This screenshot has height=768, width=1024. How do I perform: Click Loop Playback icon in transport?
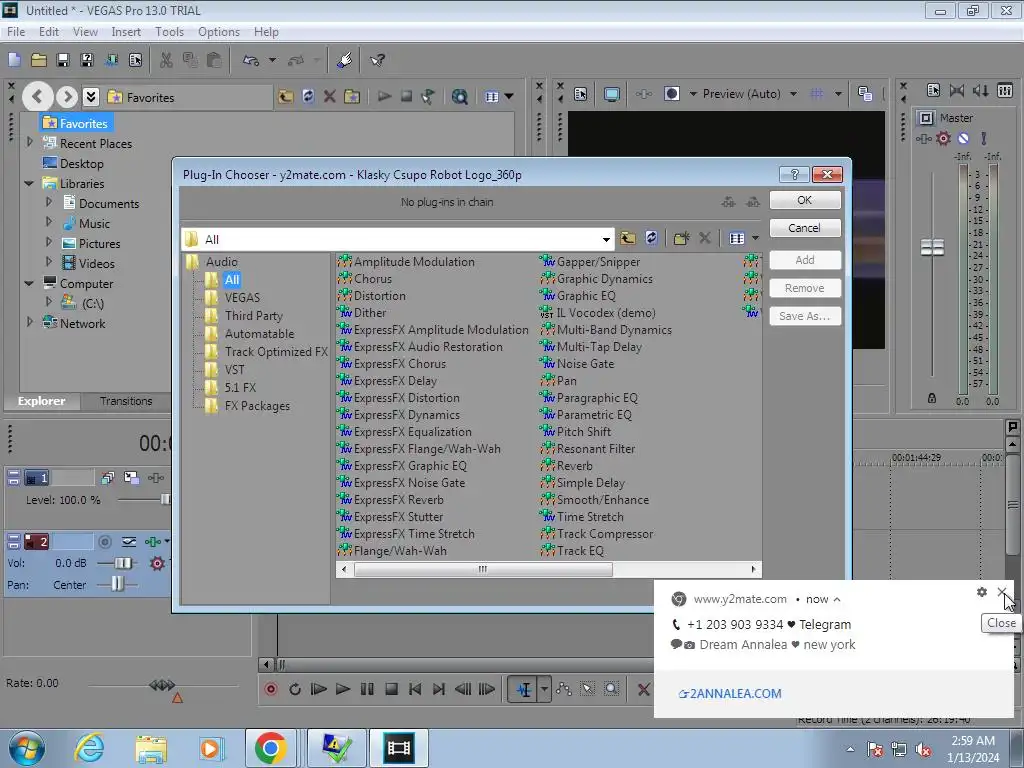coord(295,689)
